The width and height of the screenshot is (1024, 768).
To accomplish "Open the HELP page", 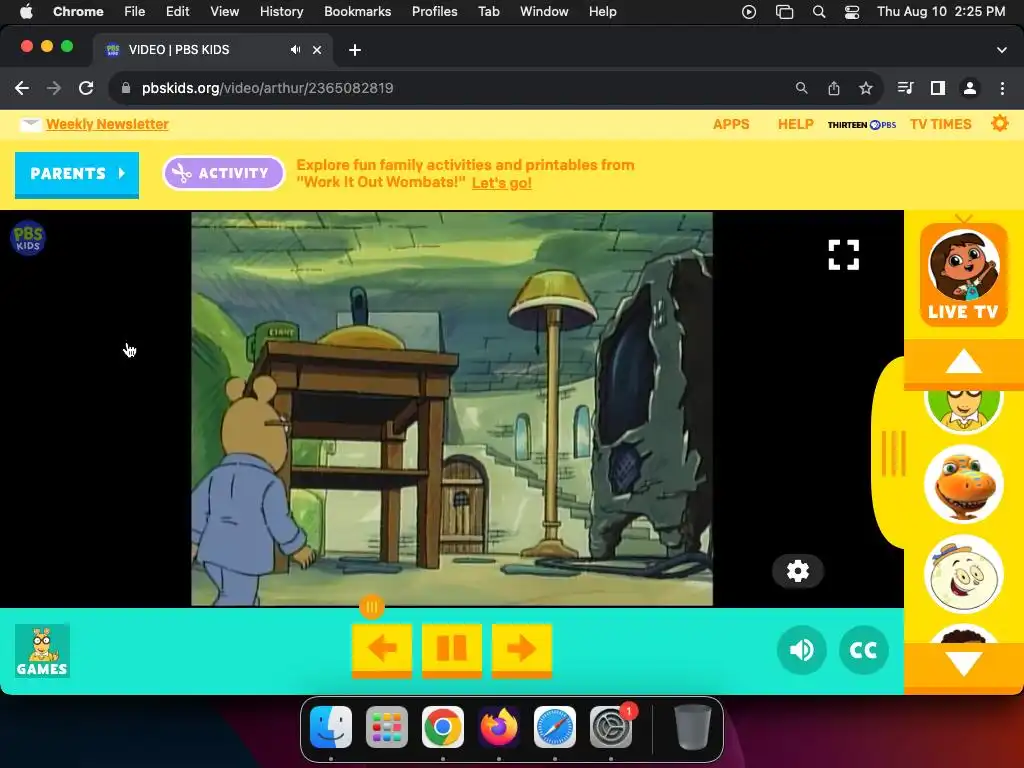I will click(795, 124).
